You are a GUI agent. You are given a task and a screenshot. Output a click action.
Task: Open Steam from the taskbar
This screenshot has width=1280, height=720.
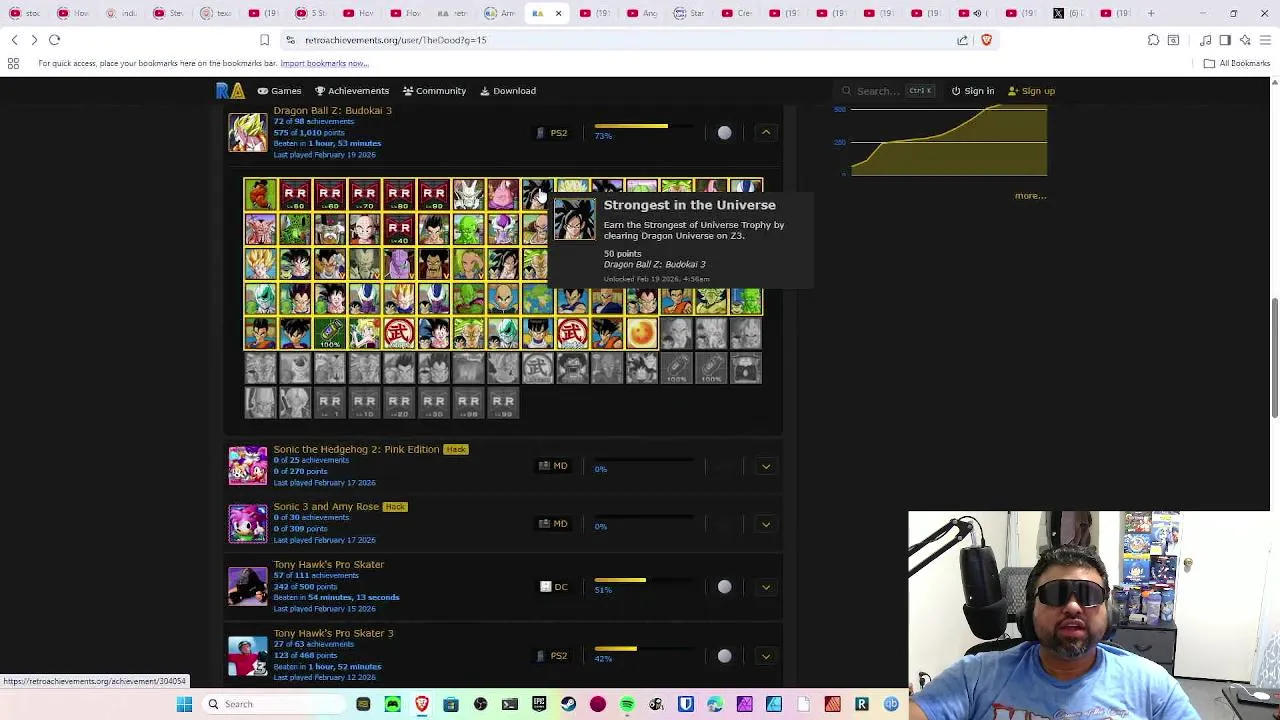pos(568,704)
